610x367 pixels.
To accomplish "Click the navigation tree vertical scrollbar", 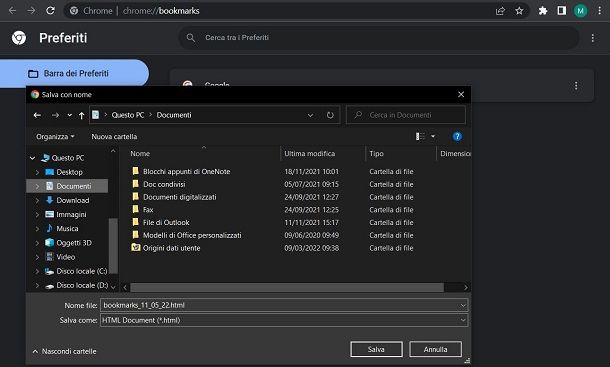I will 113,245.
